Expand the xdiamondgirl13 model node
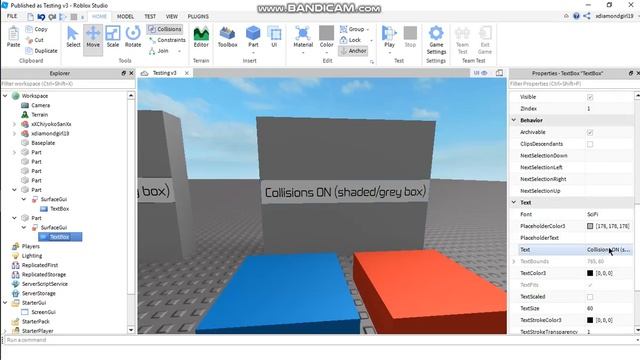 15,133
